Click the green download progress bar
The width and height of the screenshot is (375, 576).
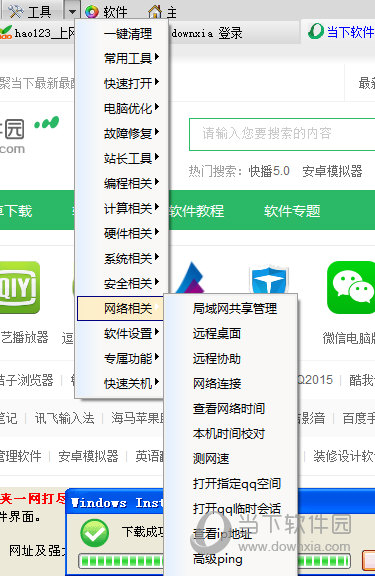[x=121, y=561]
